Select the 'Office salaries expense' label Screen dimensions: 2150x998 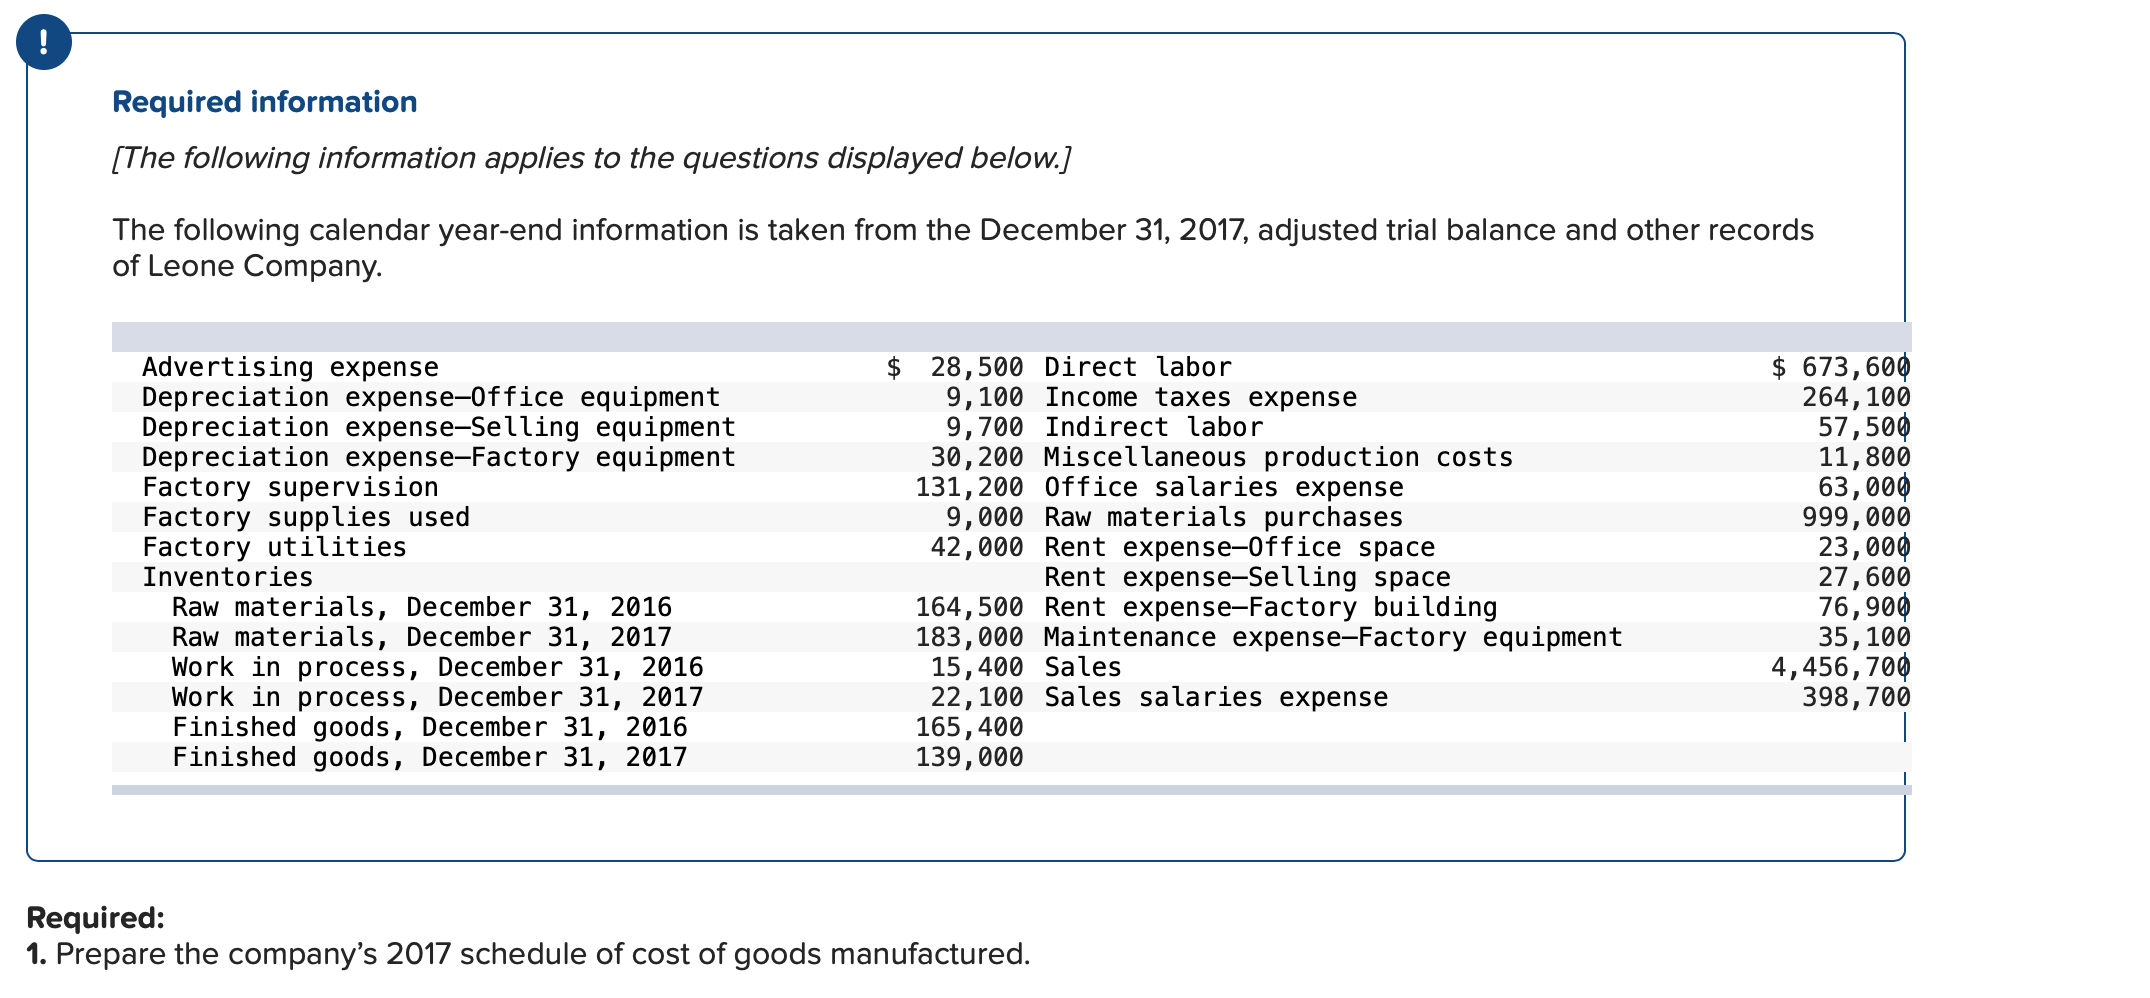pyautogui.click(x=1224, y=487)
